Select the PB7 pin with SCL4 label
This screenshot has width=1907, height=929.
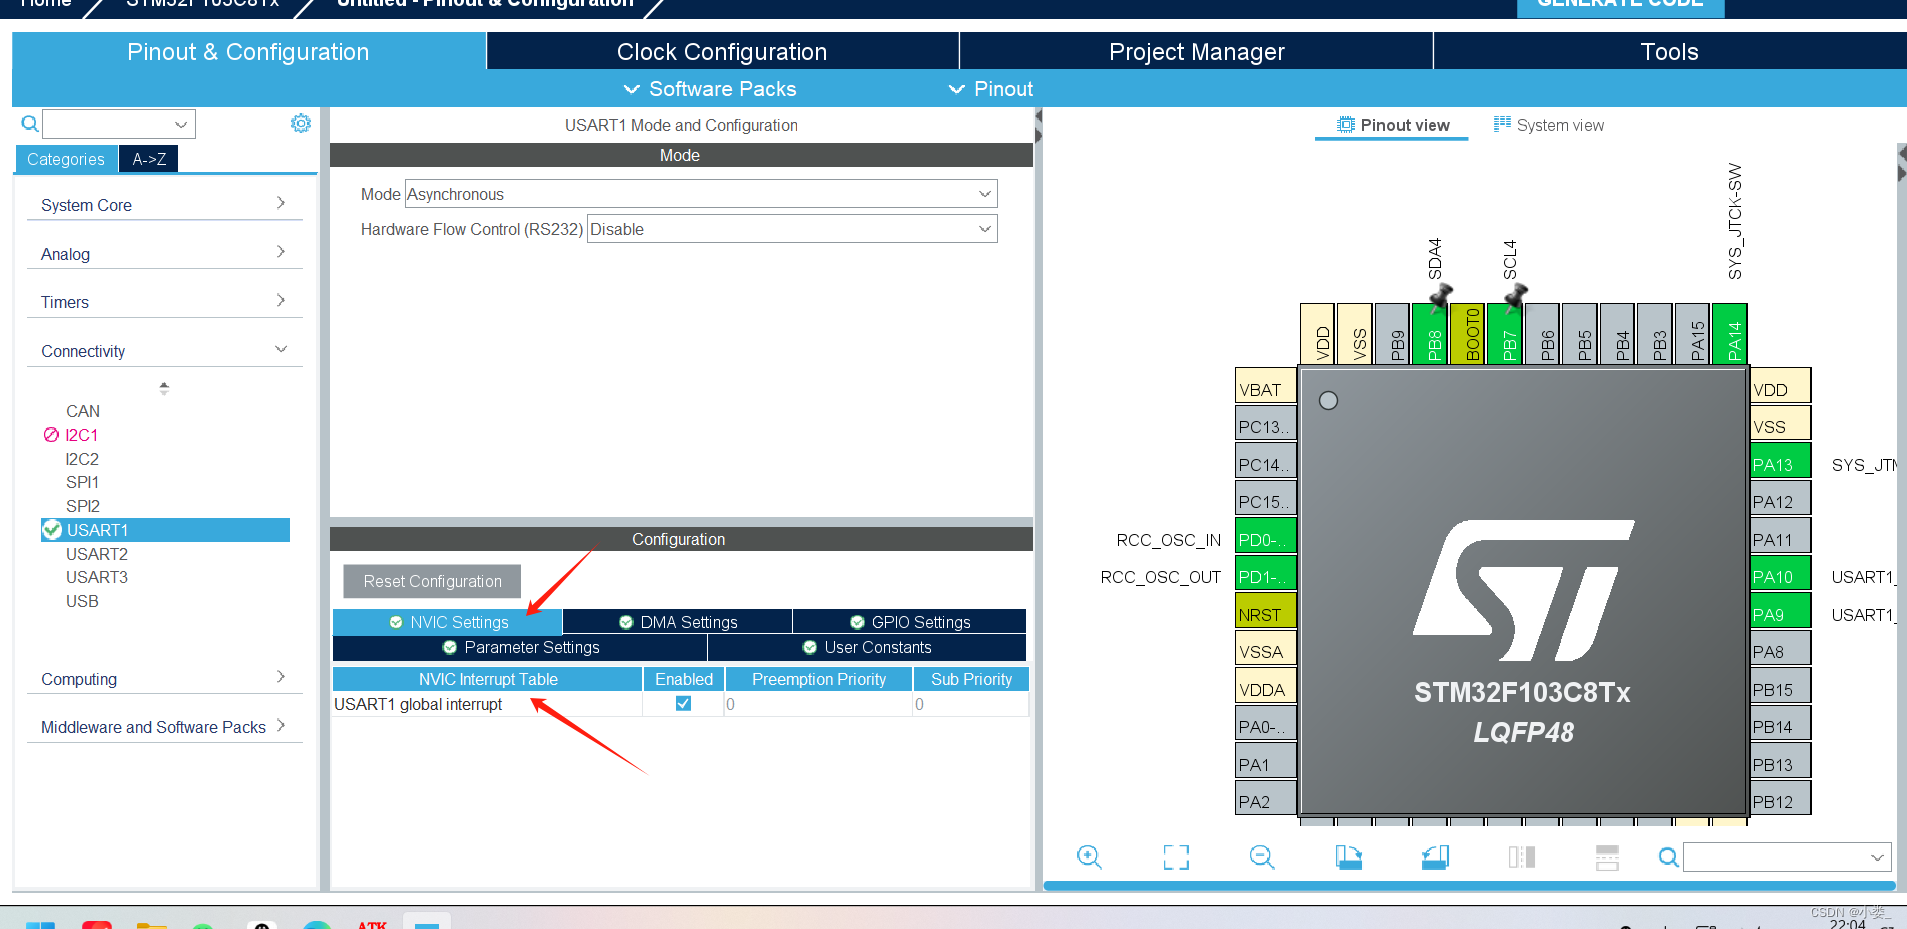(1506, 333)
